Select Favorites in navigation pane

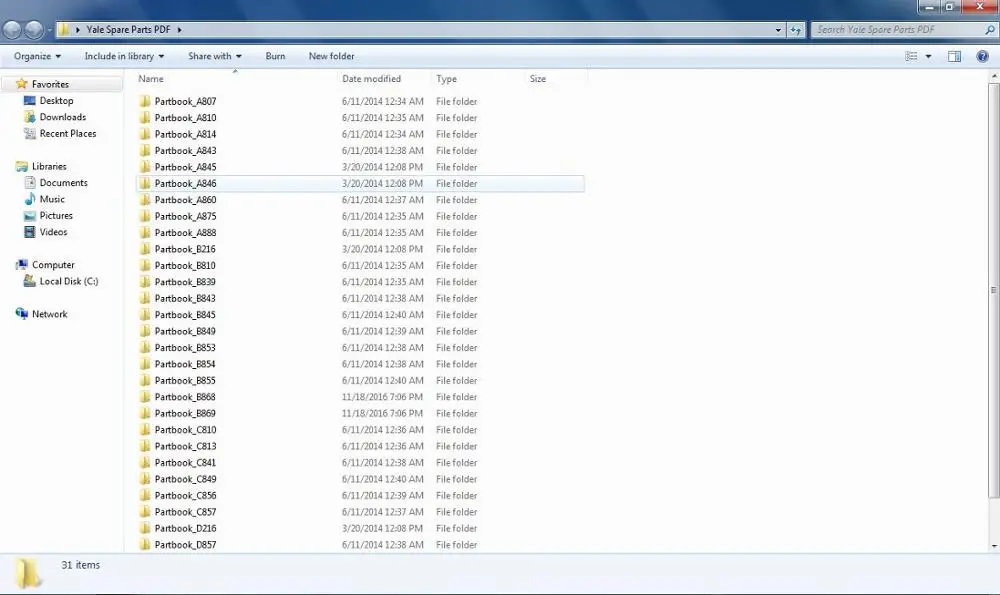coord(50,84)
